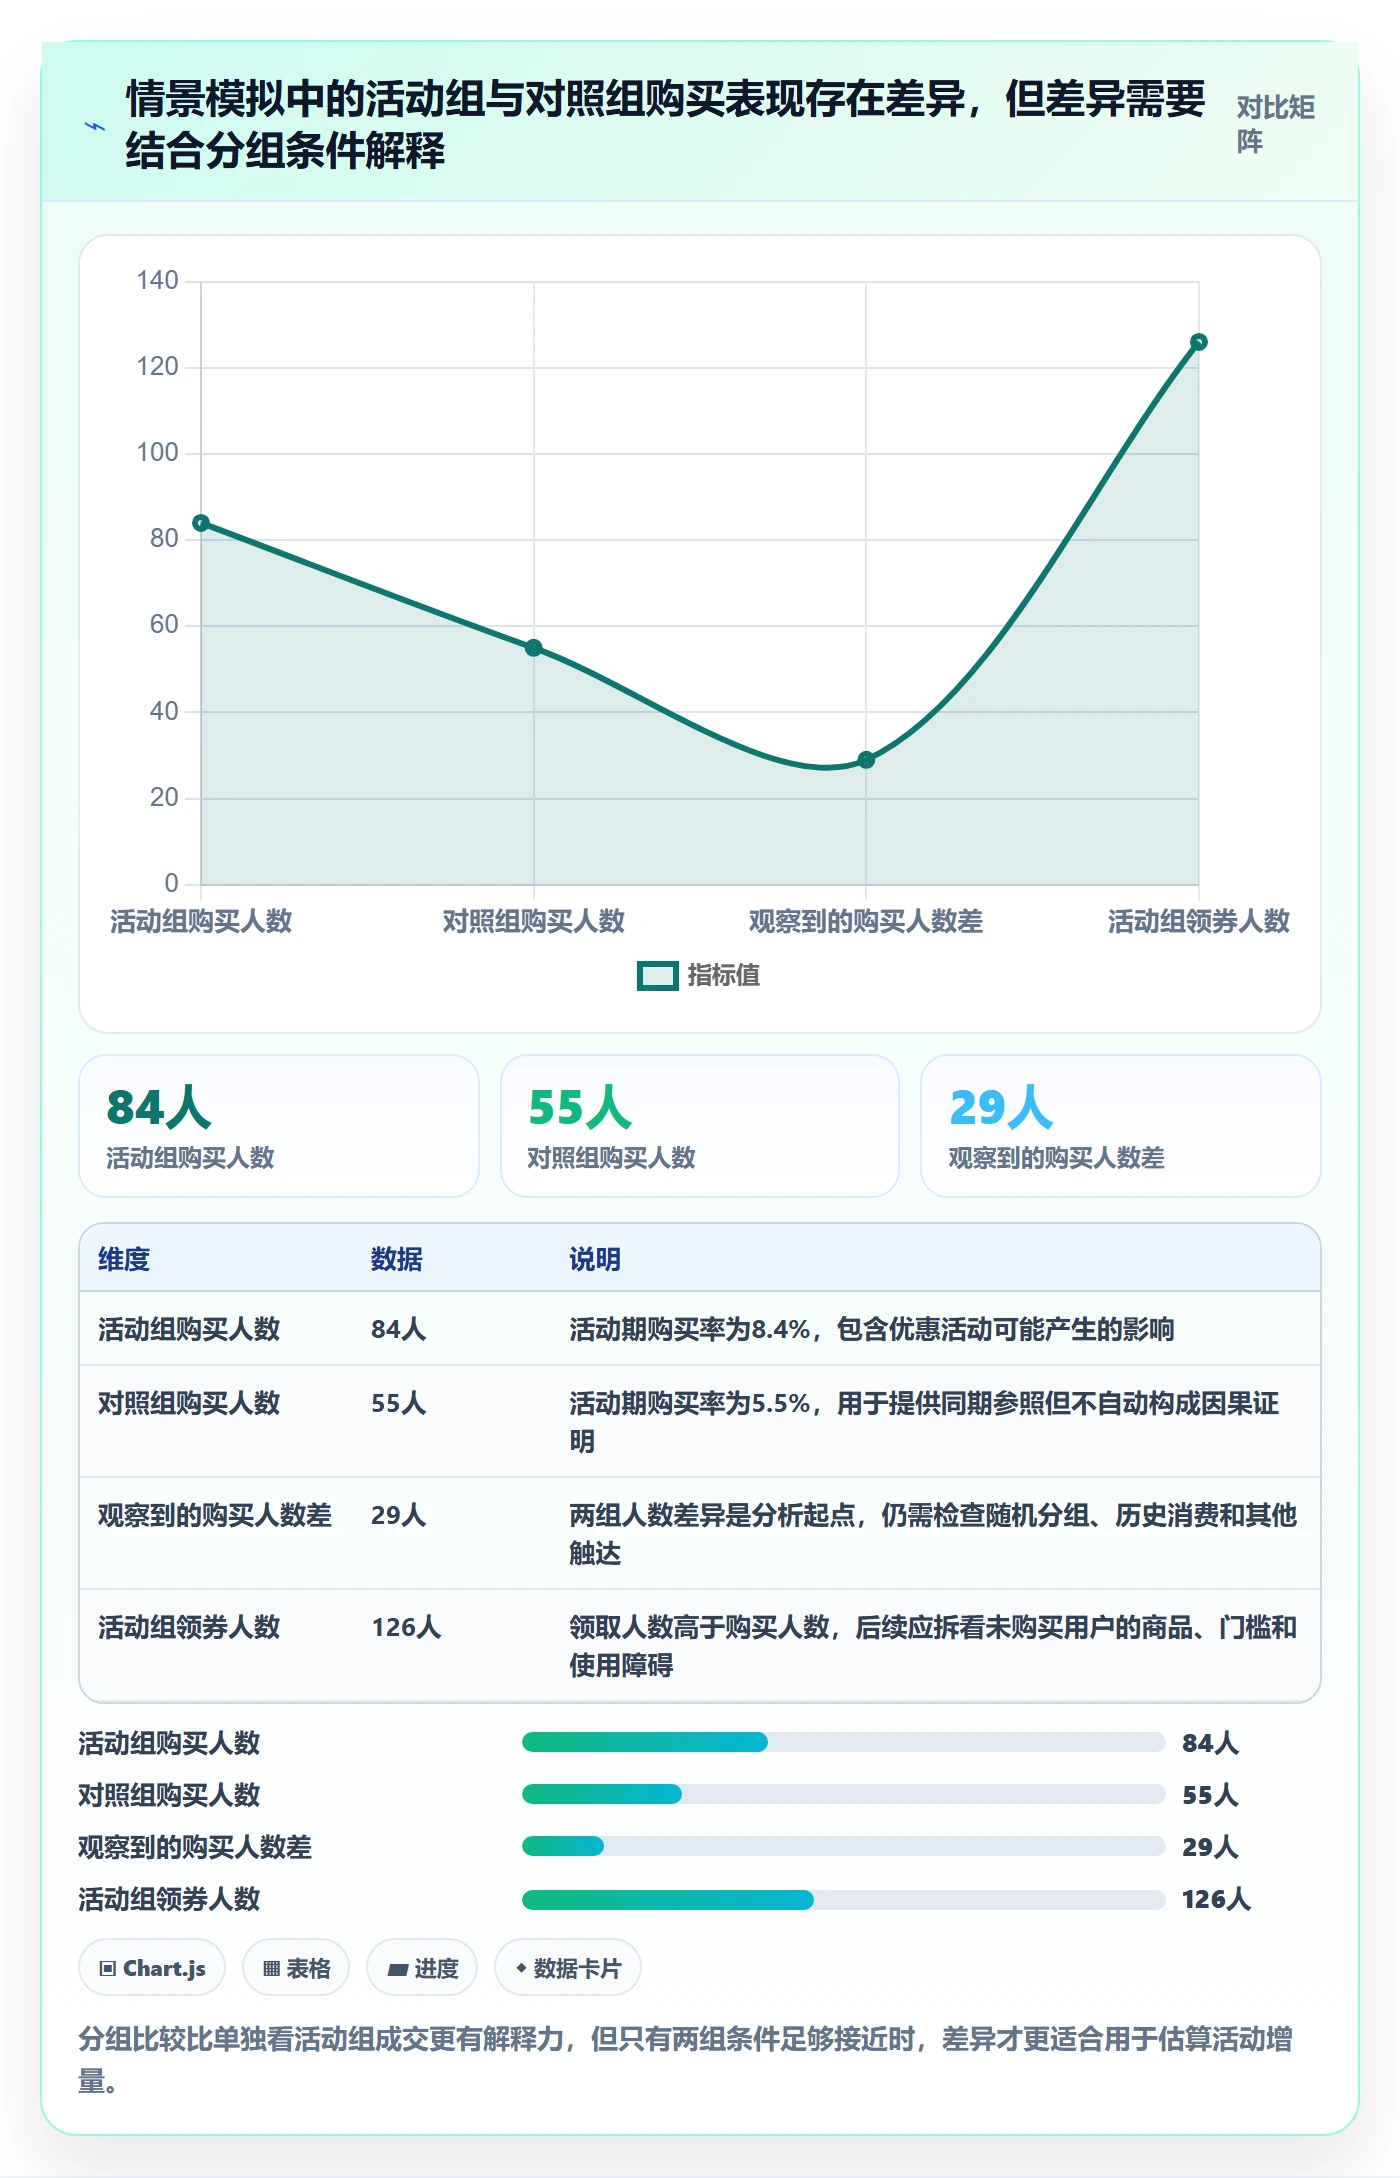
Task: Click the 说明 column header
Action: (595, 1259)
